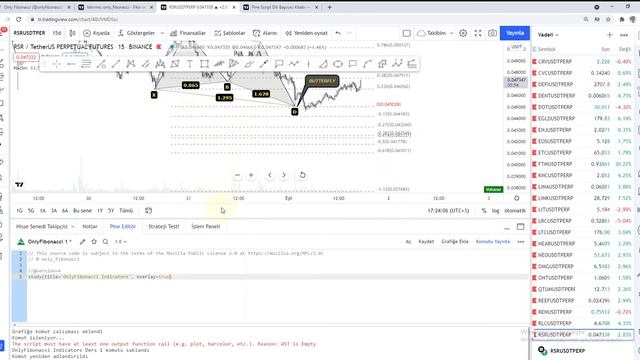The width and height of the screenshot is (640, 360).
Task: Open the Şablonlar templates menu
Action: click(230, 33)
